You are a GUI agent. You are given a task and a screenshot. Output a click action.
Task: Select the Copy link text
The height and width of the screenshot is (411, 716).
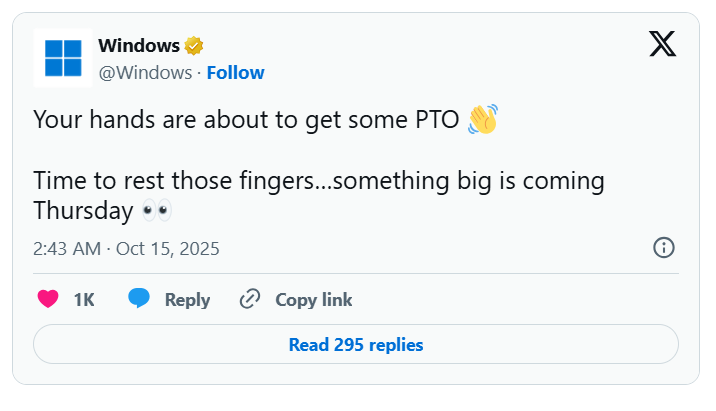[314, 299]
